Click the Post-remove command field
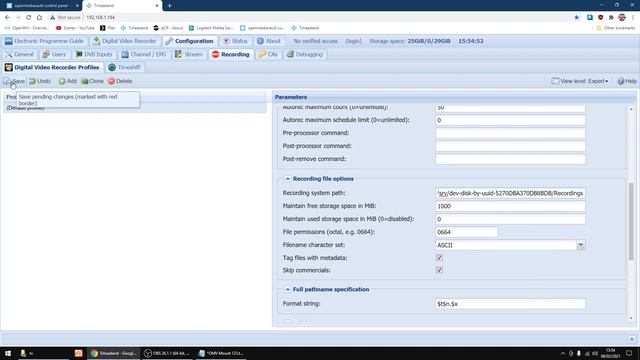 (510, 159)
